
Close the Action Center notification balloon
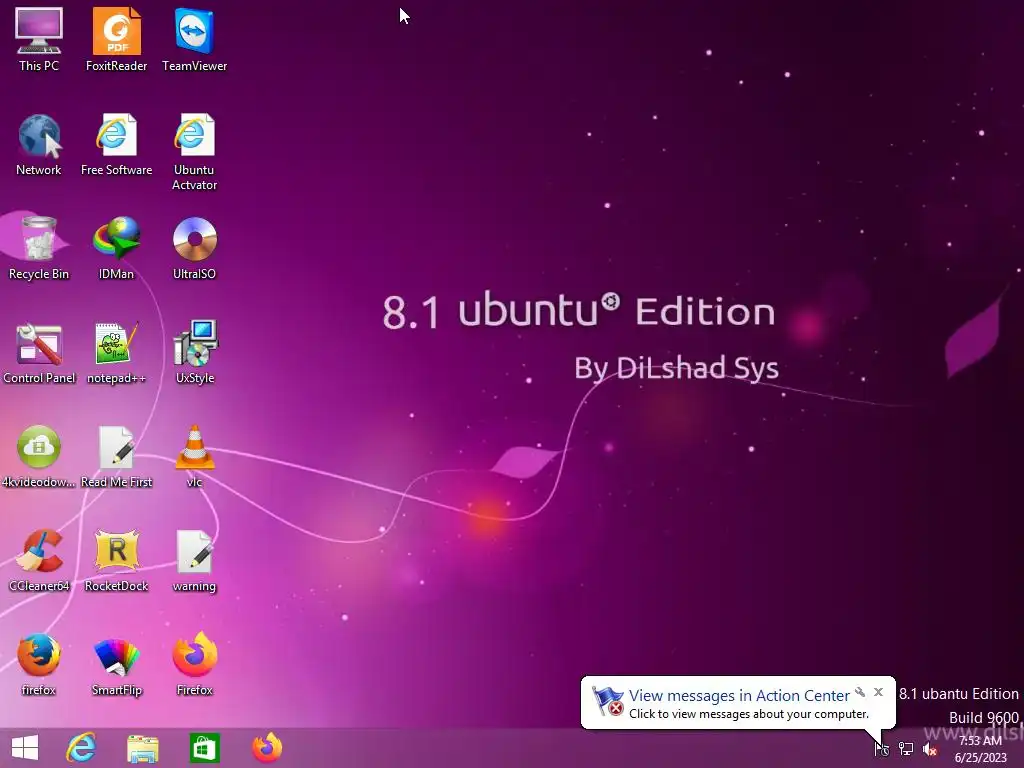point(878,692)
